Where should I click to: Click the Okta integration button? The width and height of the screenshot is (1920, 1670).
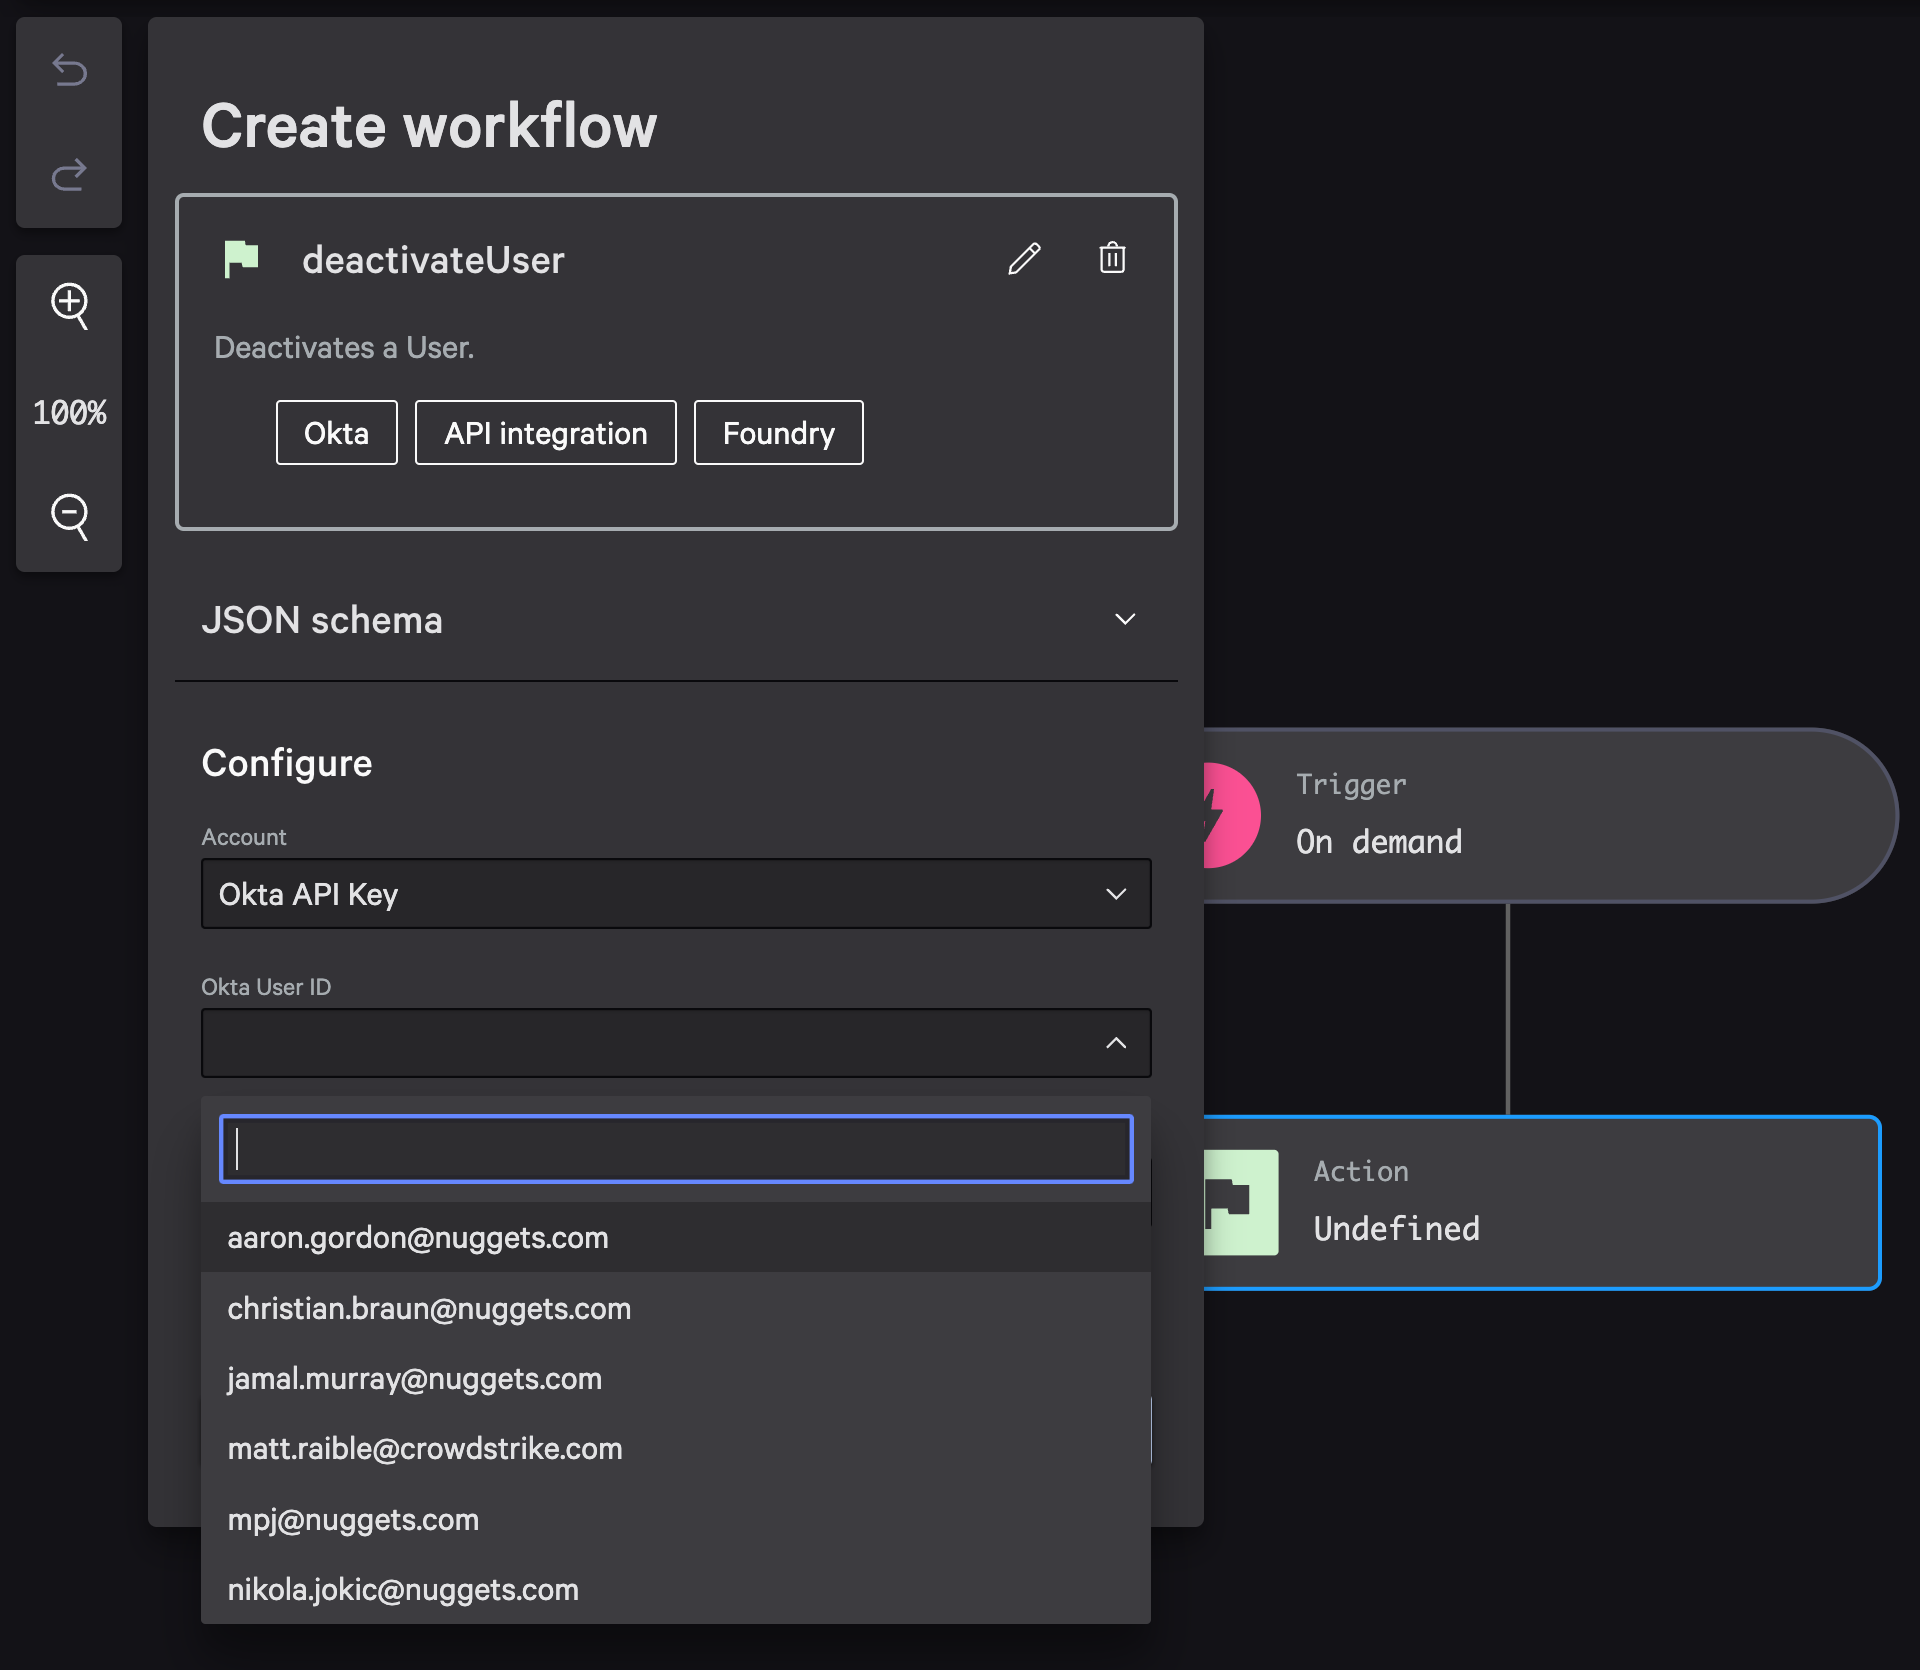(336, 431)
